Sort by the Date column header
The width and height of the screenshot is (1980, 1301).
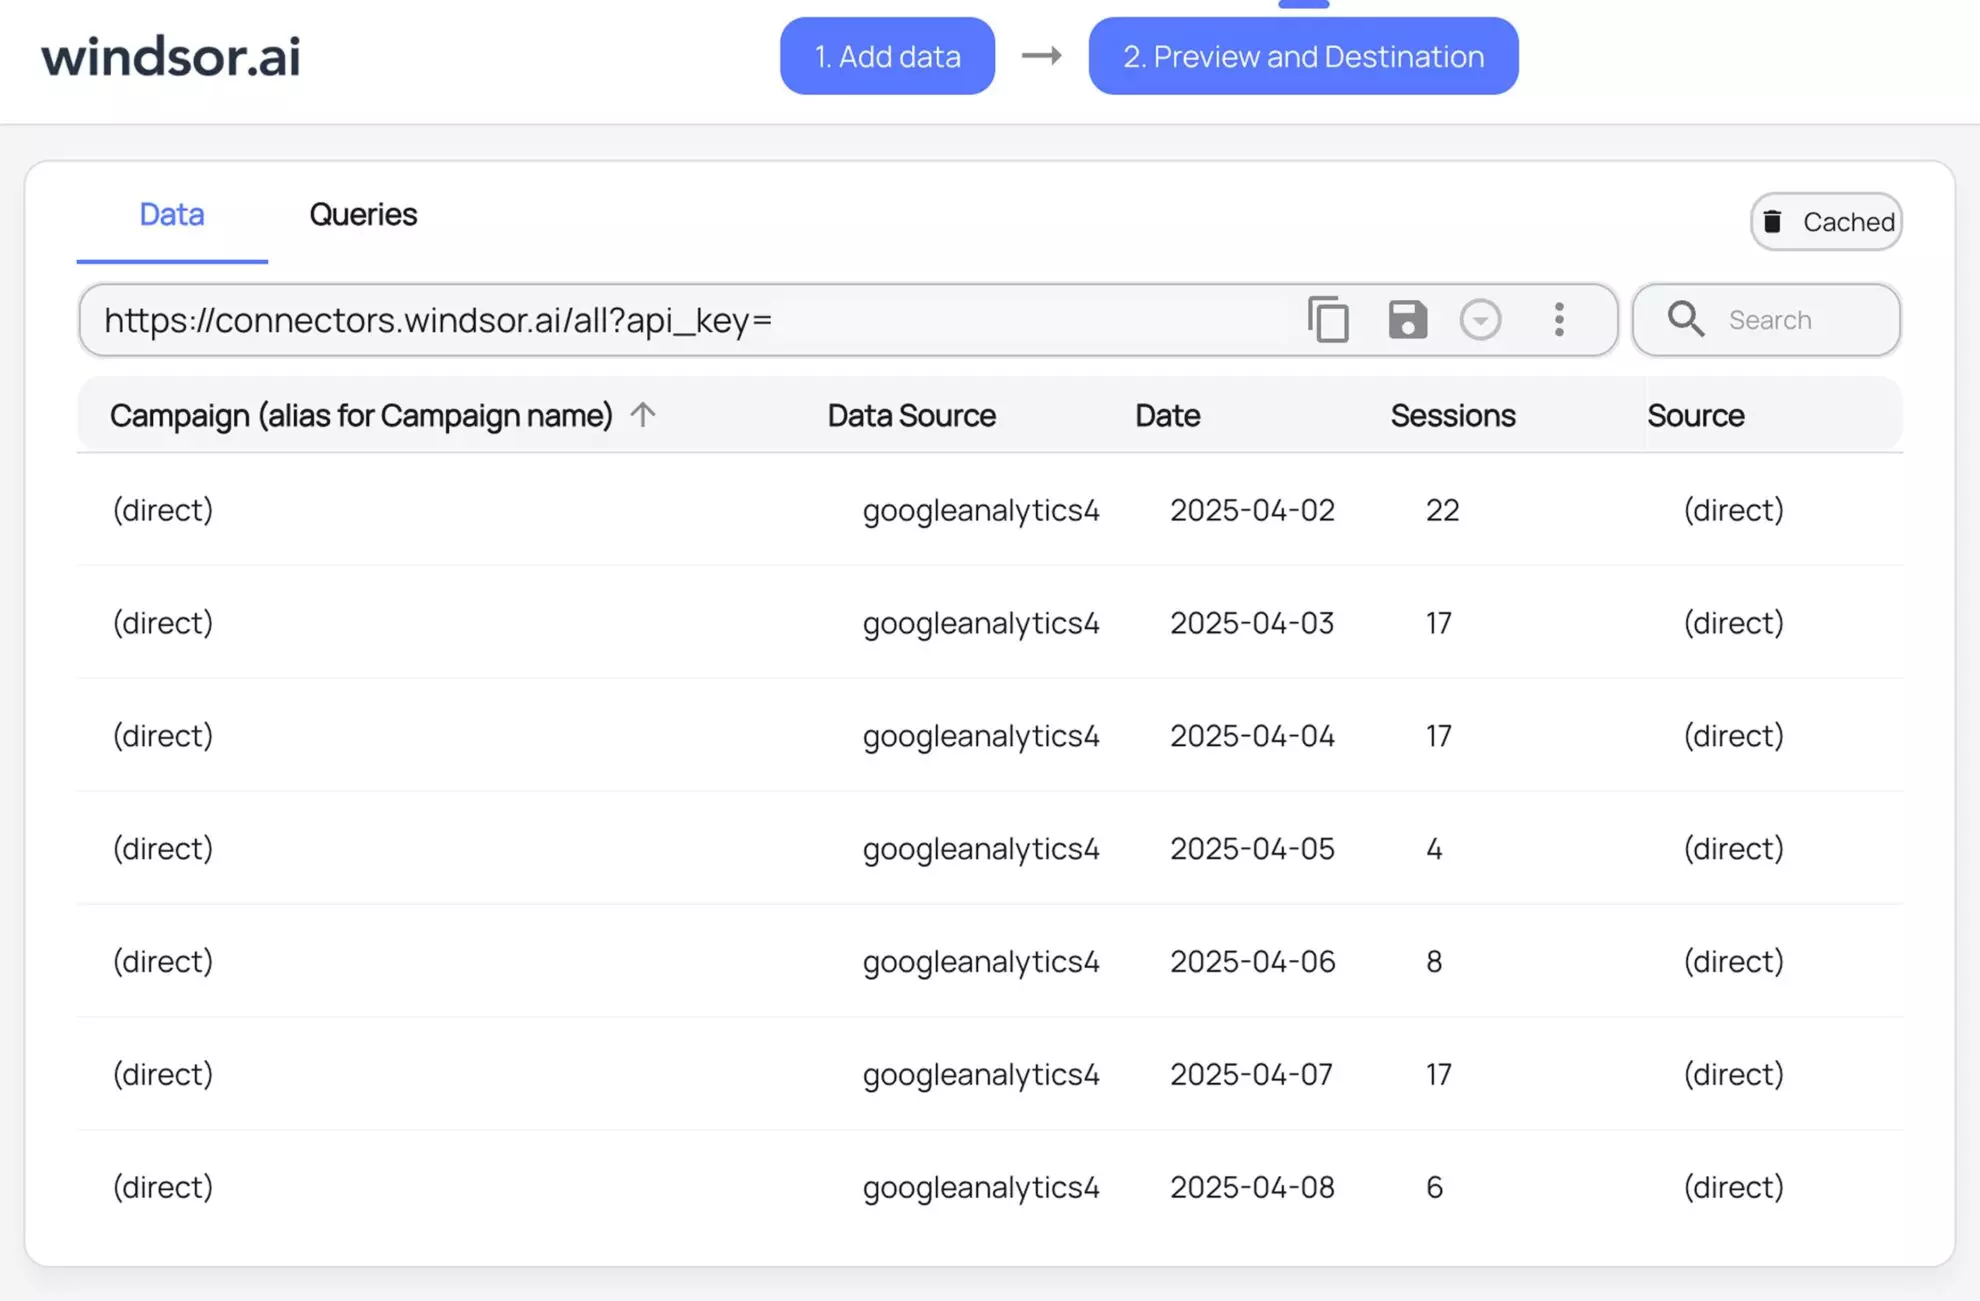1167,415
